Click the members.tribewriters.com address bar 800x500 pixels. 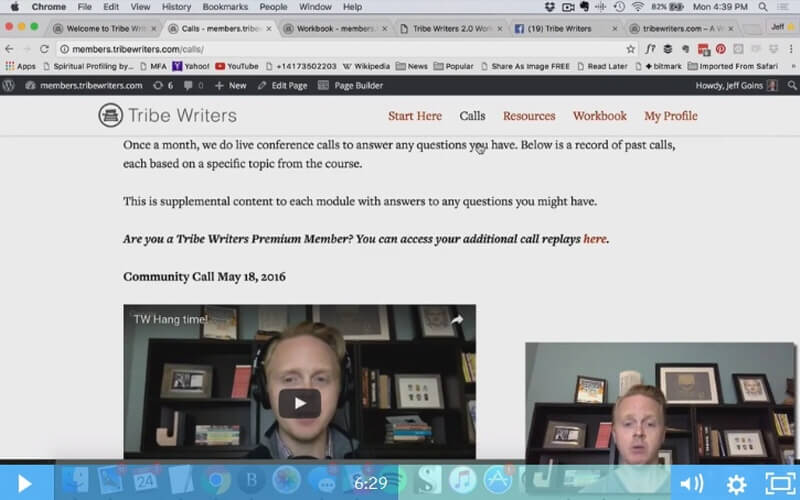(342, 49)
